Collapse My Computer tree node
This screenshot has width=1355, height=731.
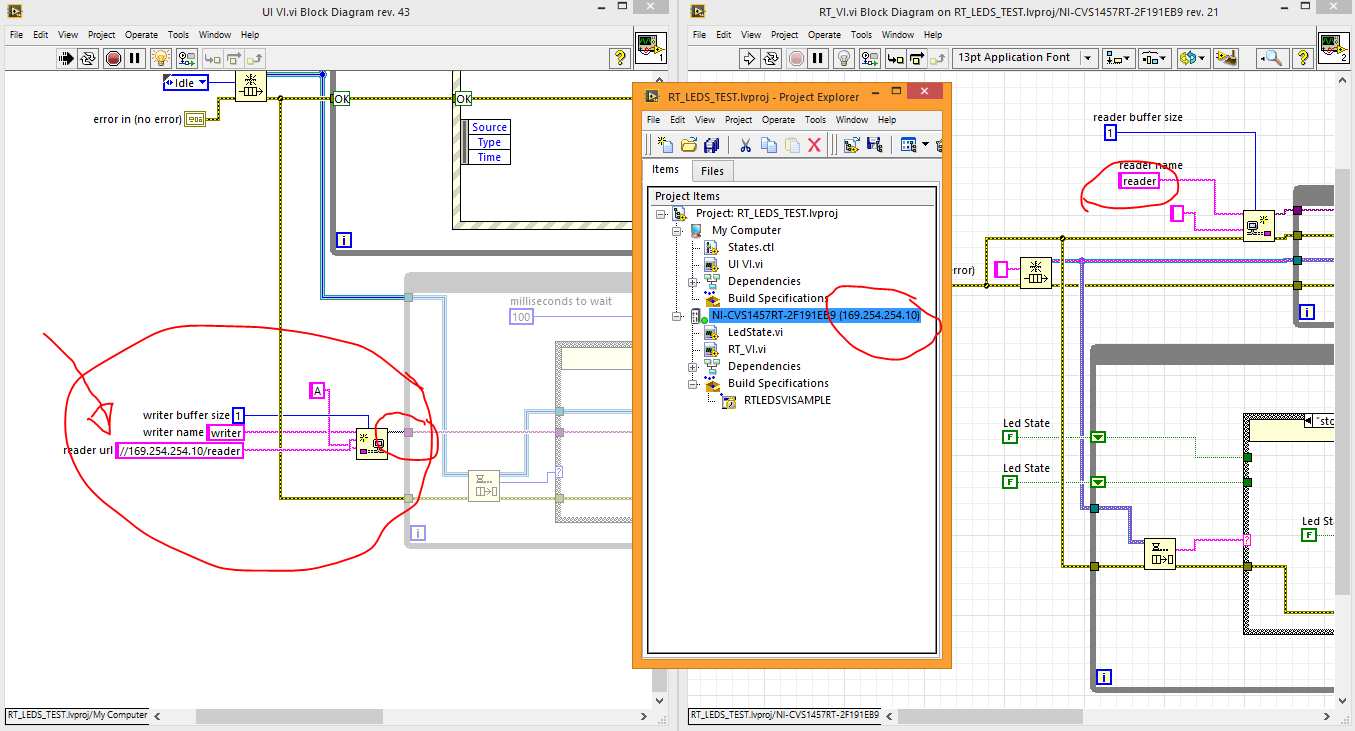point(677,230)
